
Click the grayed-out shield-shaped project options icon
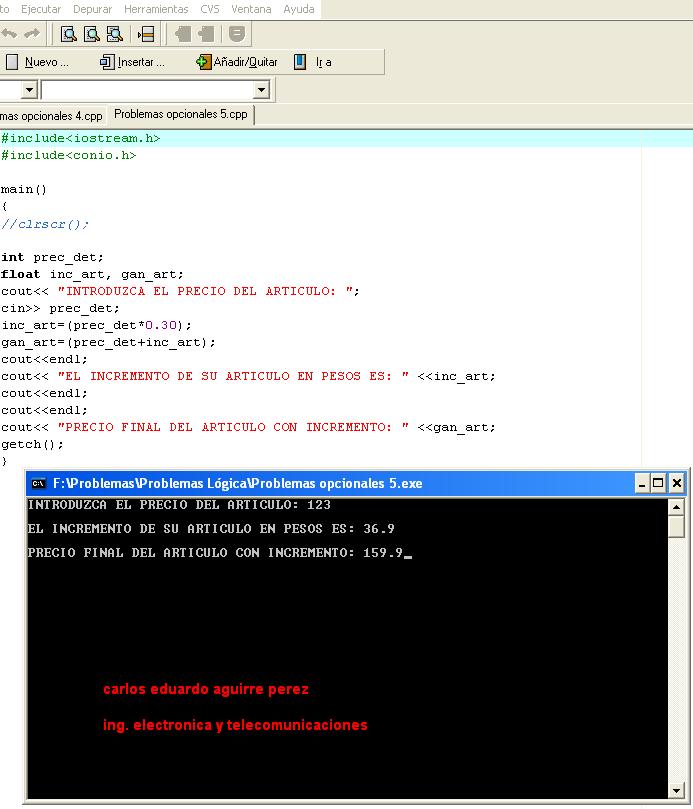[x=237, y=35]
